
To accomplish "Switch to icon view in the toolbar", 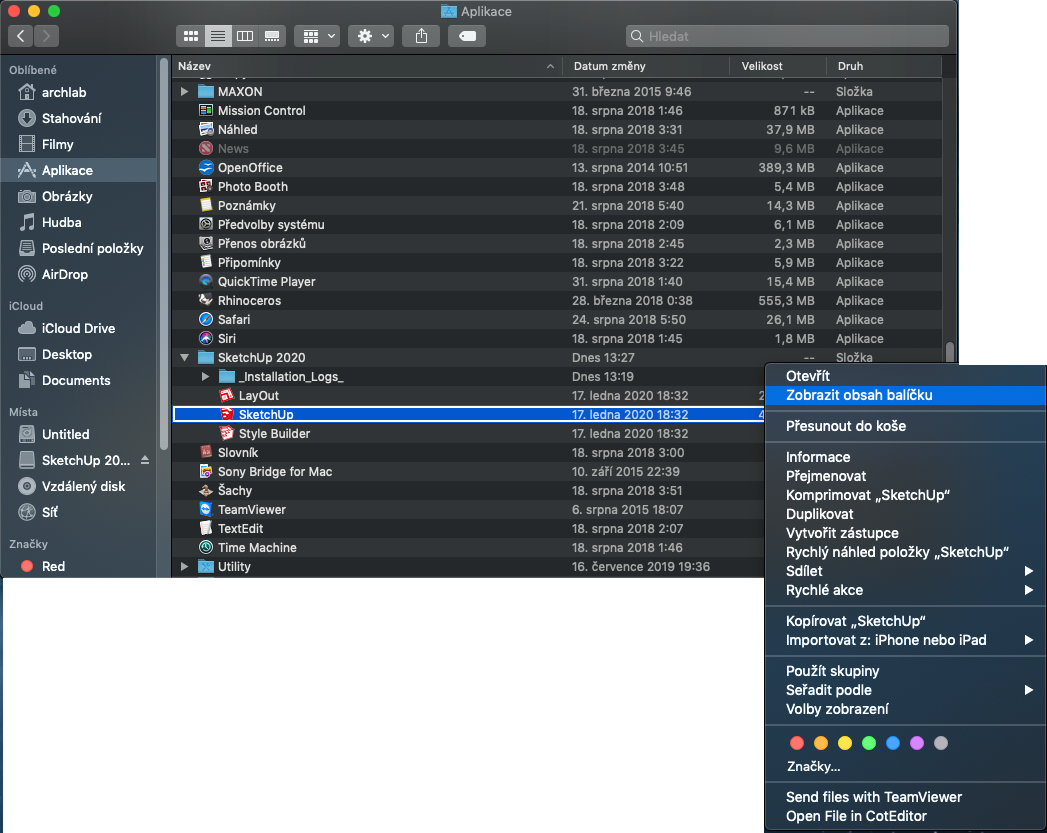I will [x=190, y=36].
